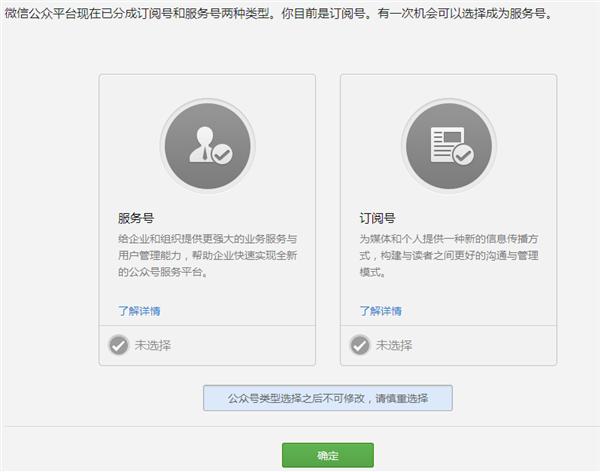The width and height of the screenshot is (600, 472).
Task: Open 了解详情 link under 服务号
Action: [139, 310]
